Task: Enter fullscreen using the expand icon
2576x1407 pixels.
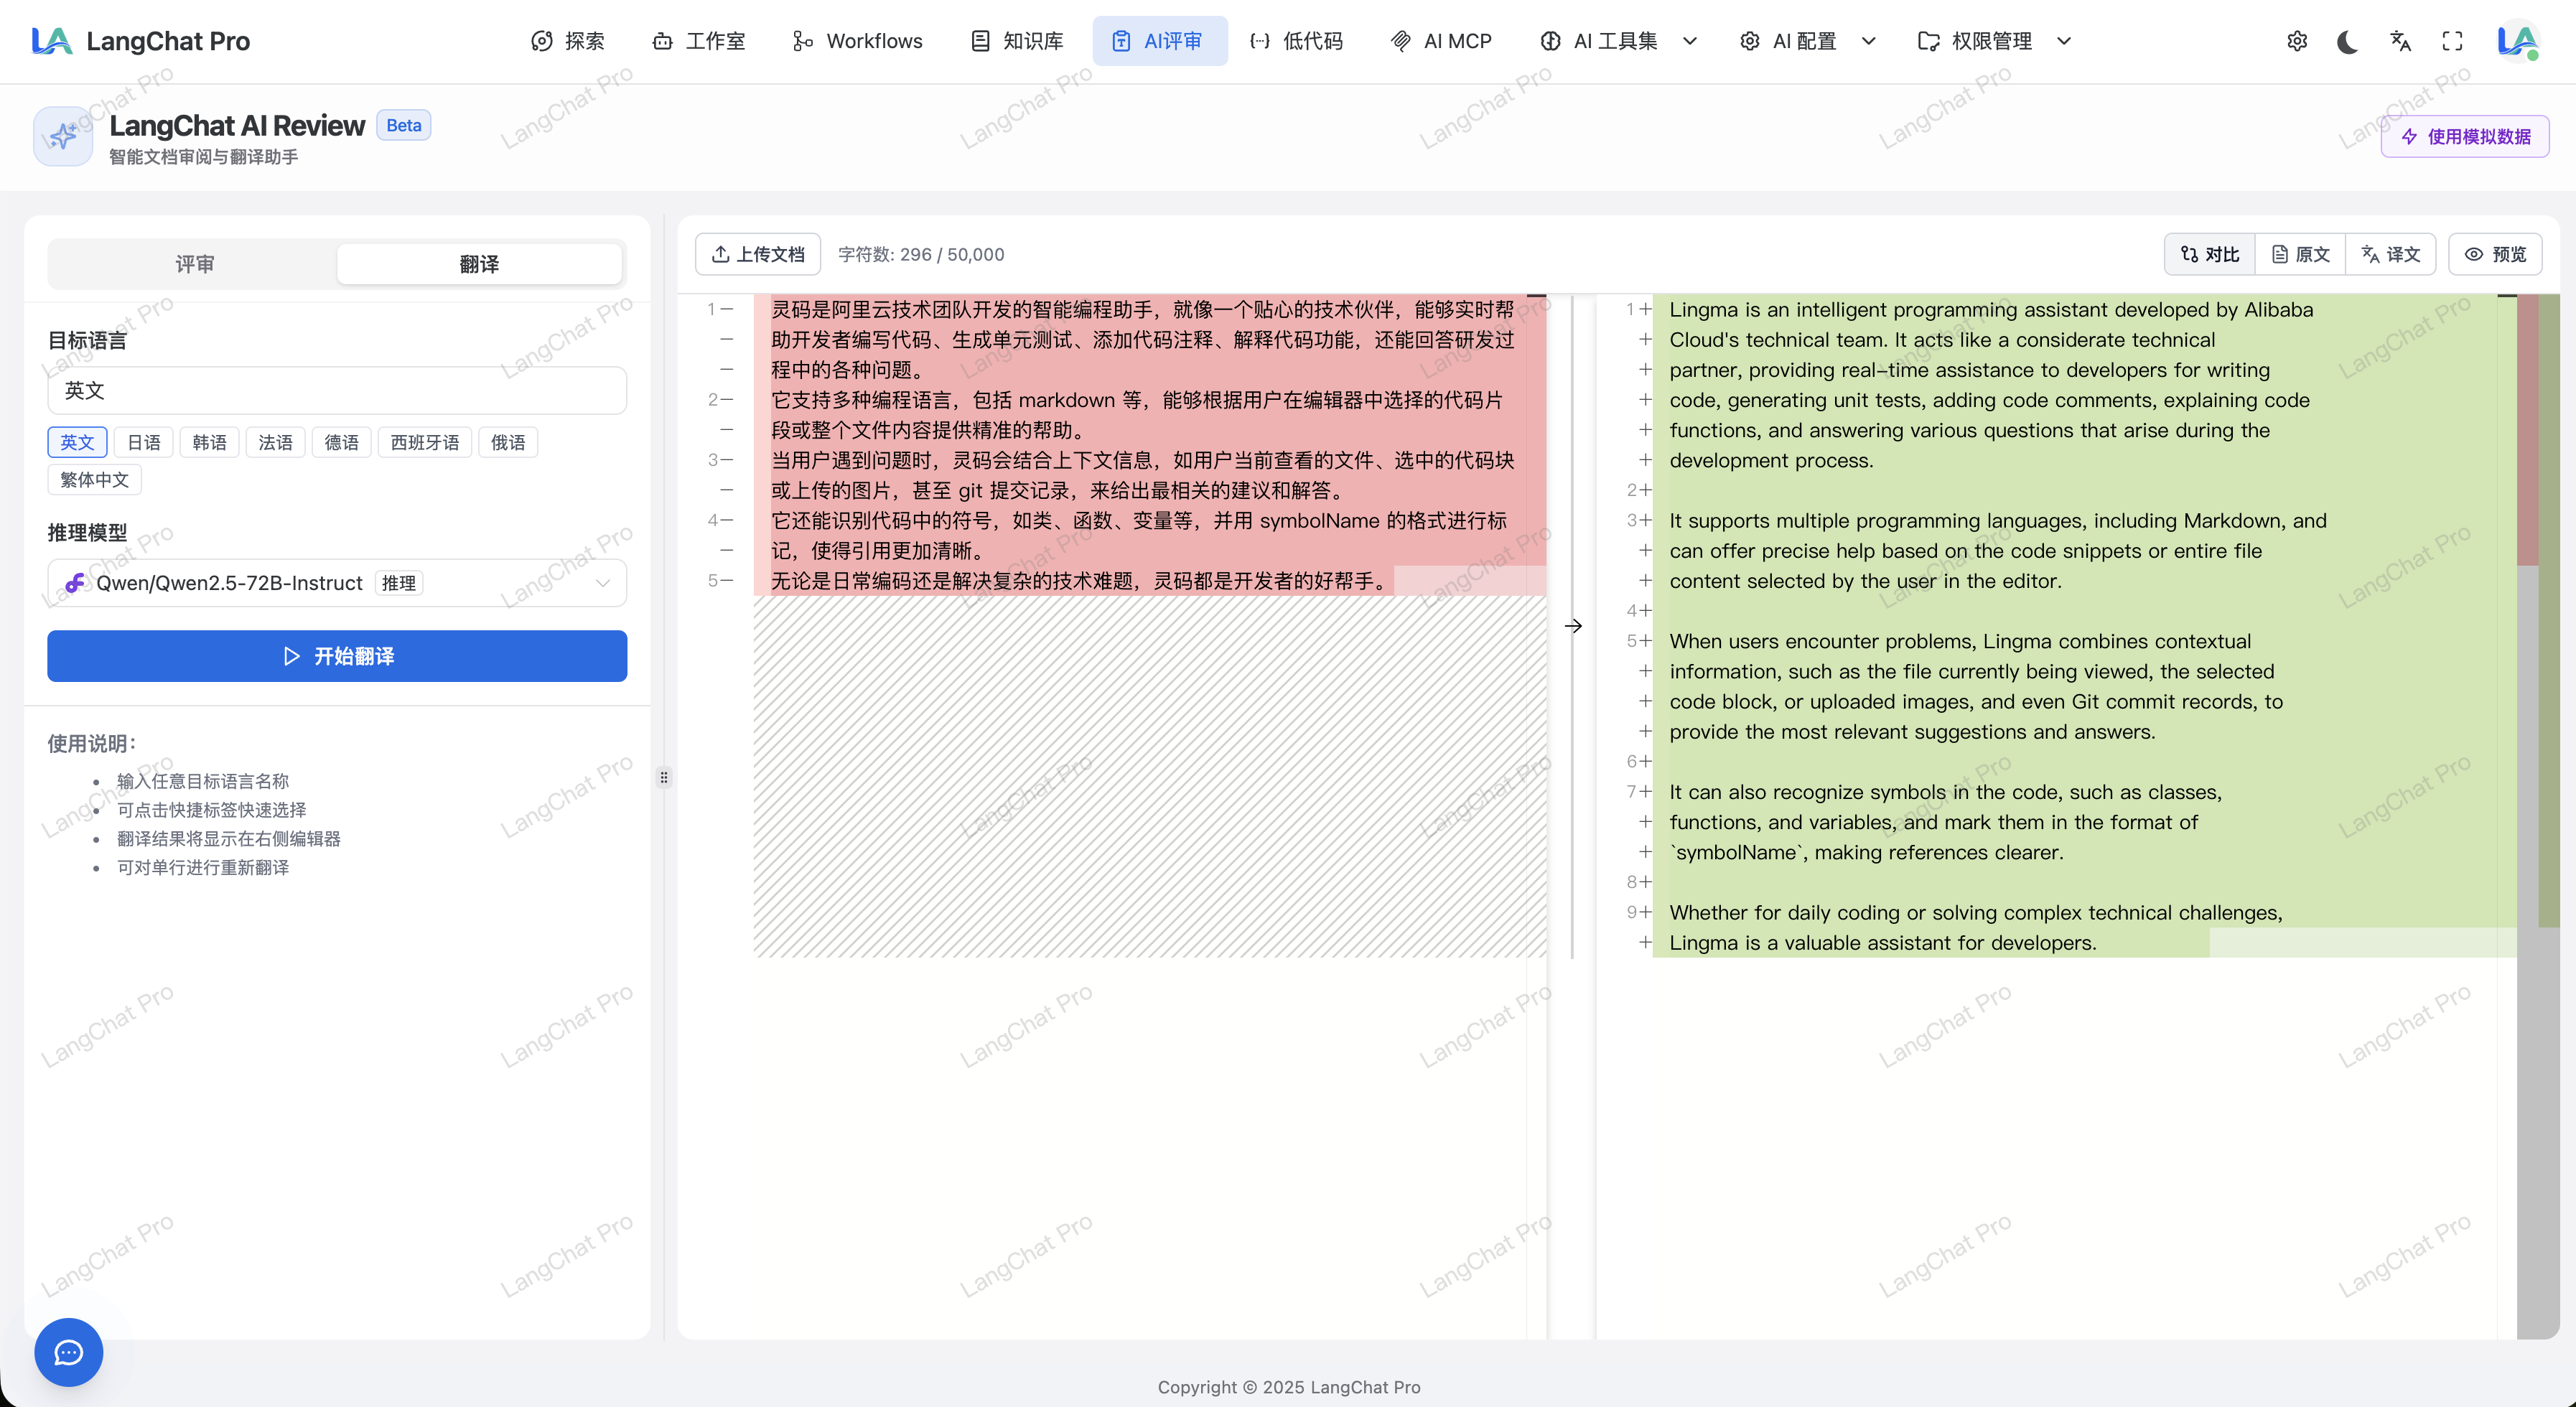Action: 2452,41
